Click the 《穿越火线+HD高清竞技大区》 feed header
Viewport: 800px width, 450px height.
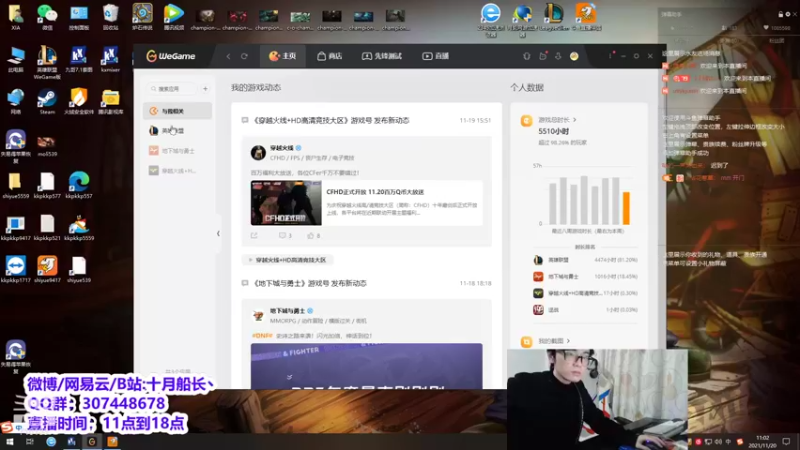point(331,120)
